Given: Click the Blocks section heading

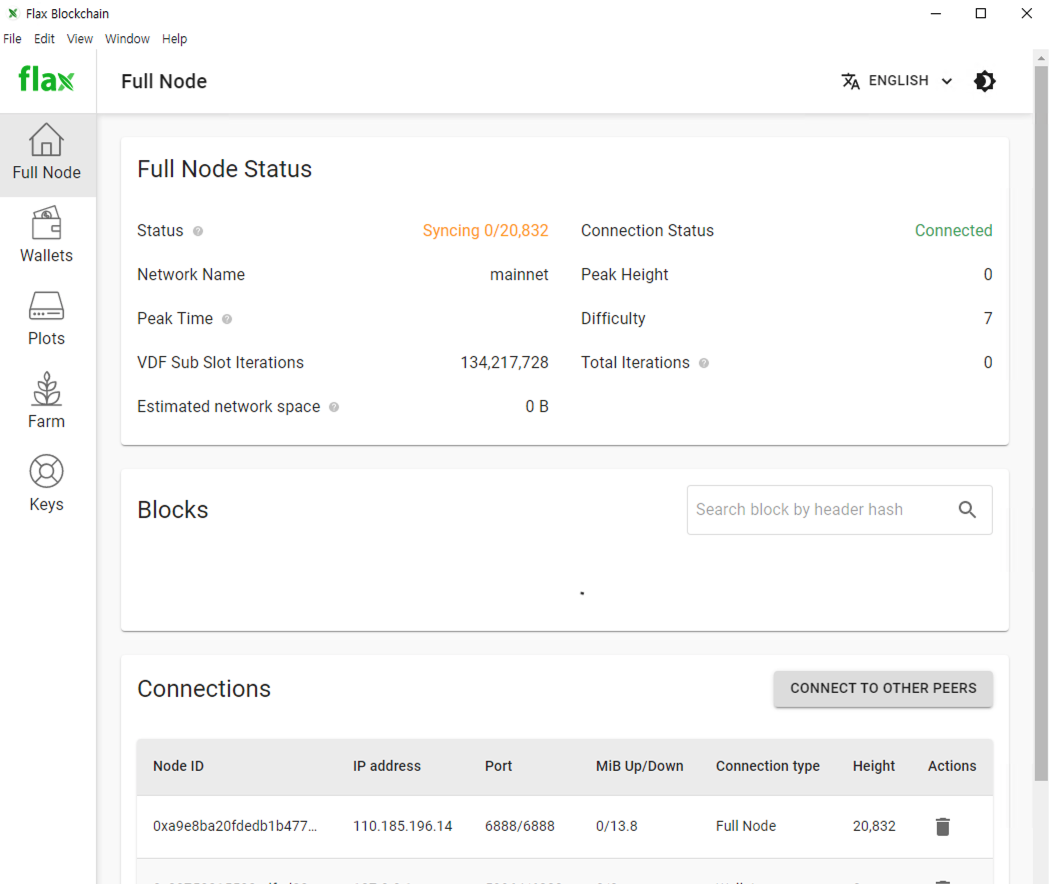Looking at the screenshot, I should [173, 510].
